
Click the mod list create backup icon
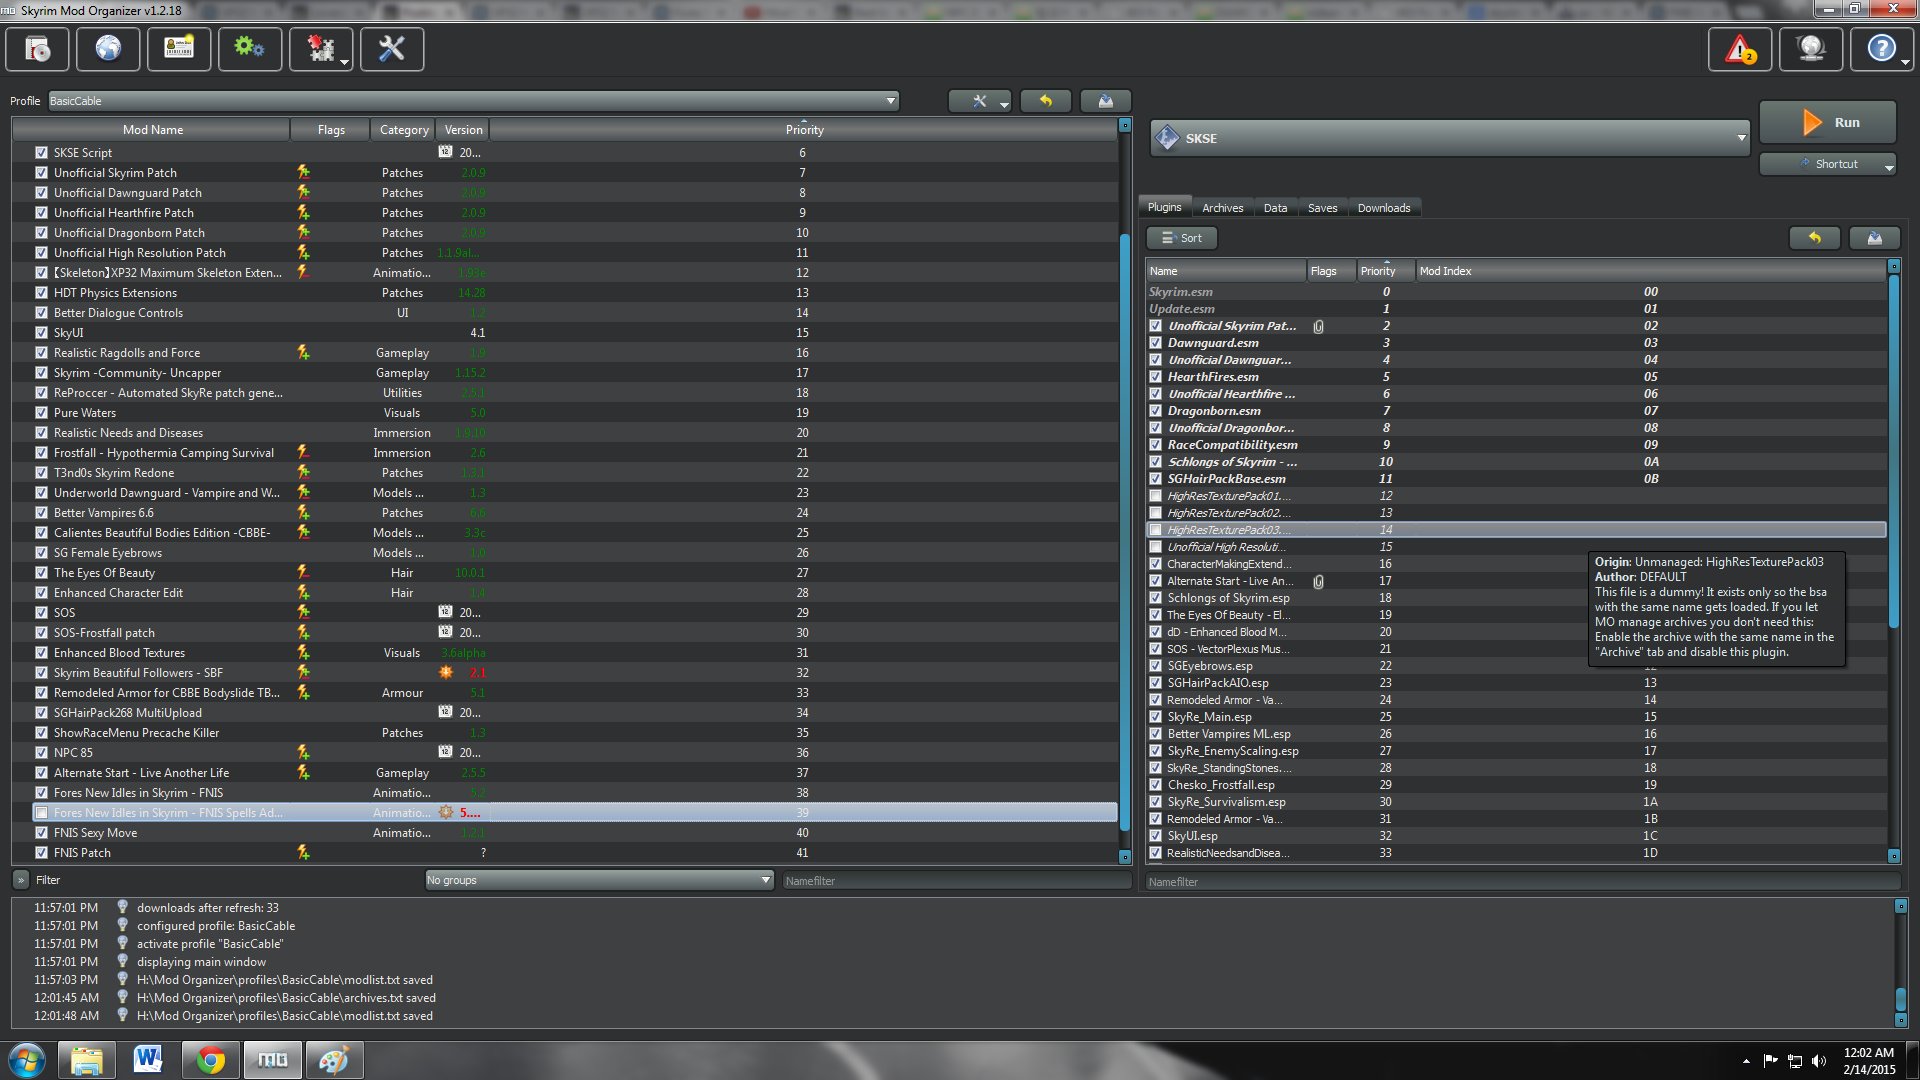(1106, 101)
